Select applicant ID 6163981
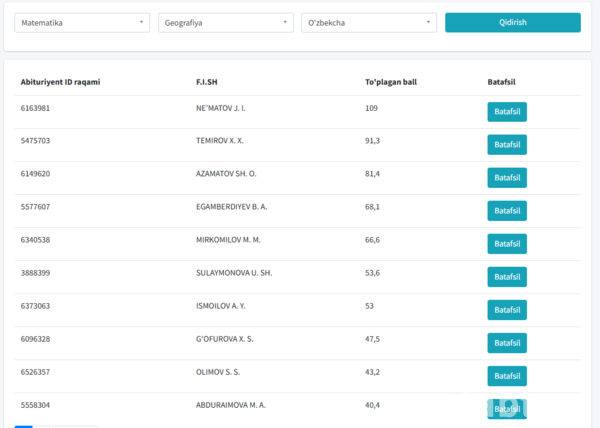The image size is (600, 428). (35, 108)
